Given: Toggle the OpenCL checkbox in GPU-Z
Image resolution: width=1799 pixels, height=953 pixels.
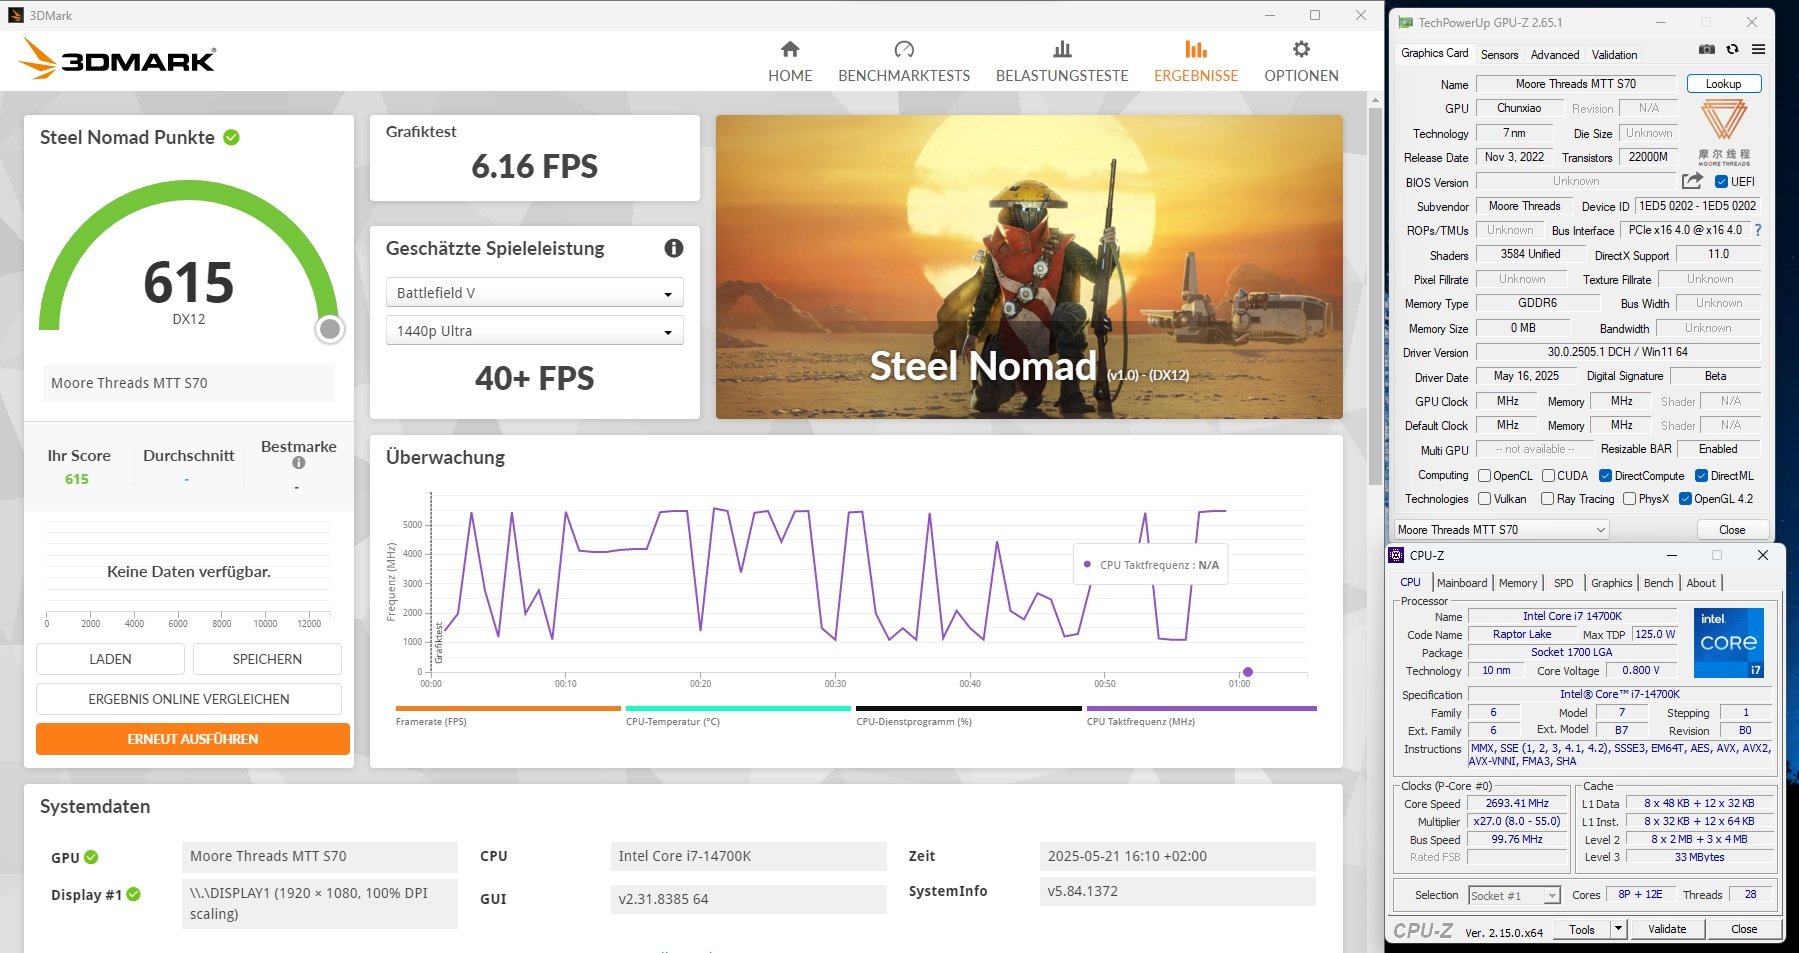Looking at the screenshot, I should 1484,476.
